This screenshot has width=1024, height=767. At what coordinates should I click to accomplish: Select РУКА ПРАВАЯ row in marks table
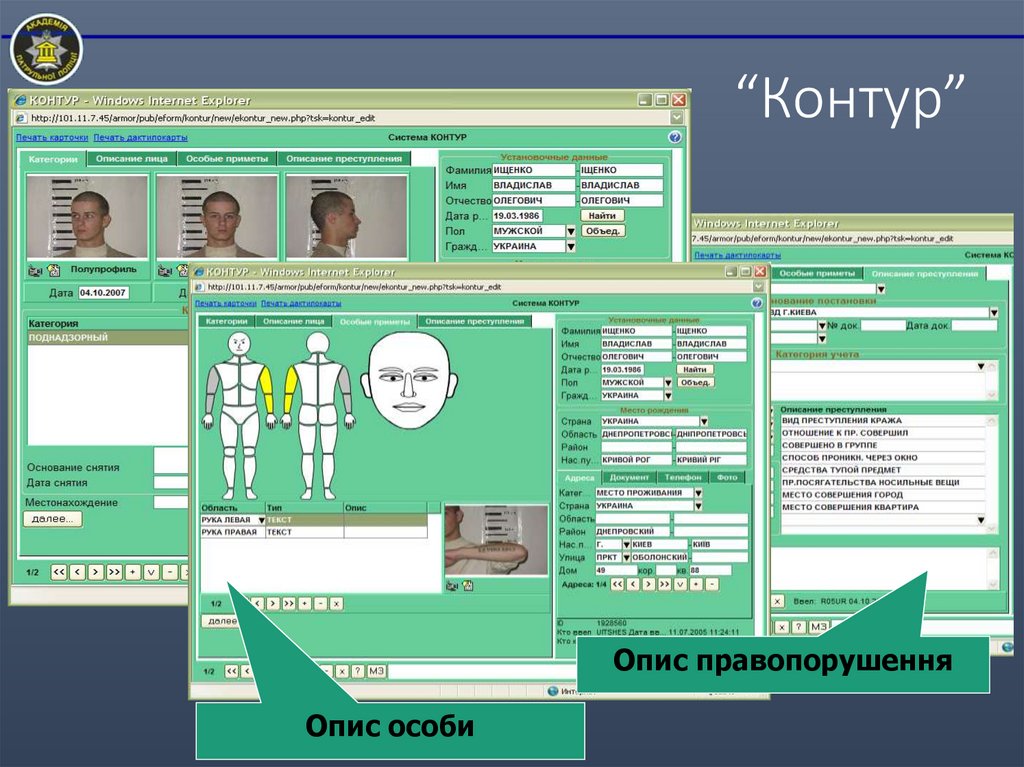314,532
